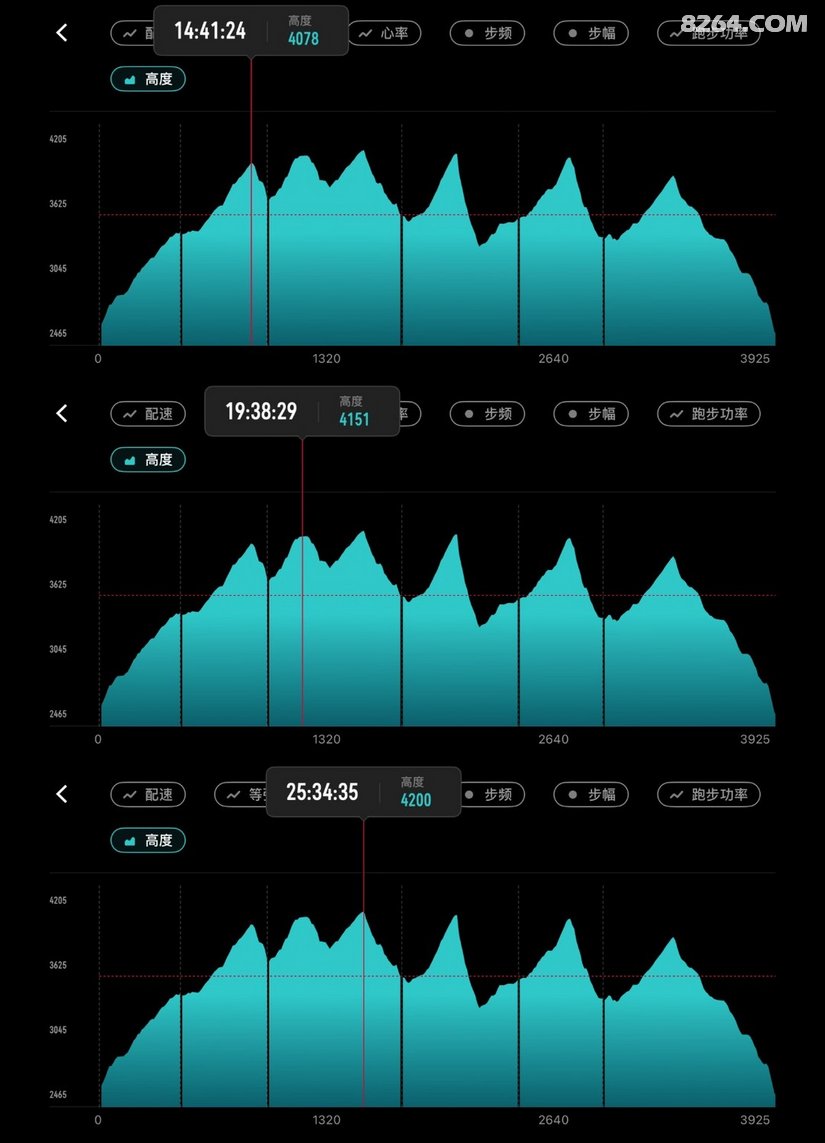Click axis label 3925 below the 25:34:35 chart
The height and width of the screenshot is (1143, 825).
[755, 1119]
